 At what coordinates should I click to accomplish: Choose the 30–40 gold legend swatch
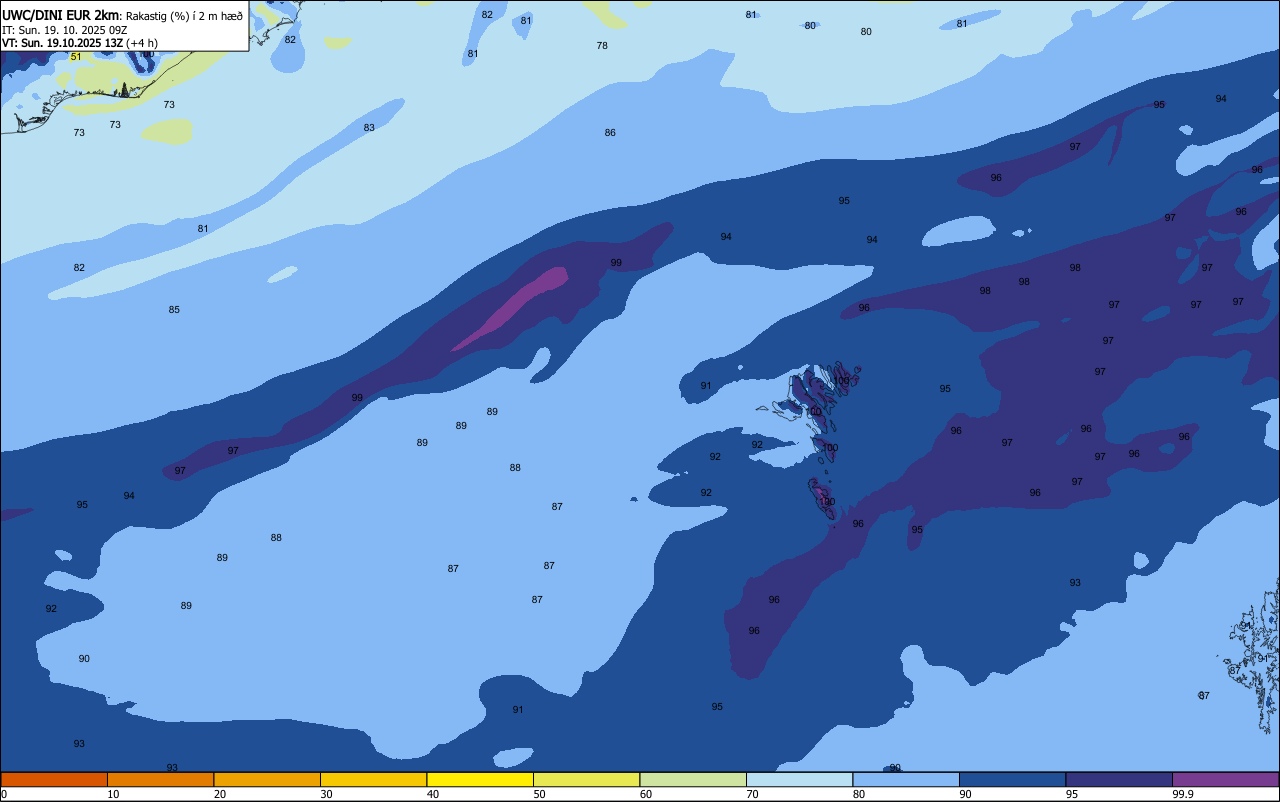coord(373,779)
